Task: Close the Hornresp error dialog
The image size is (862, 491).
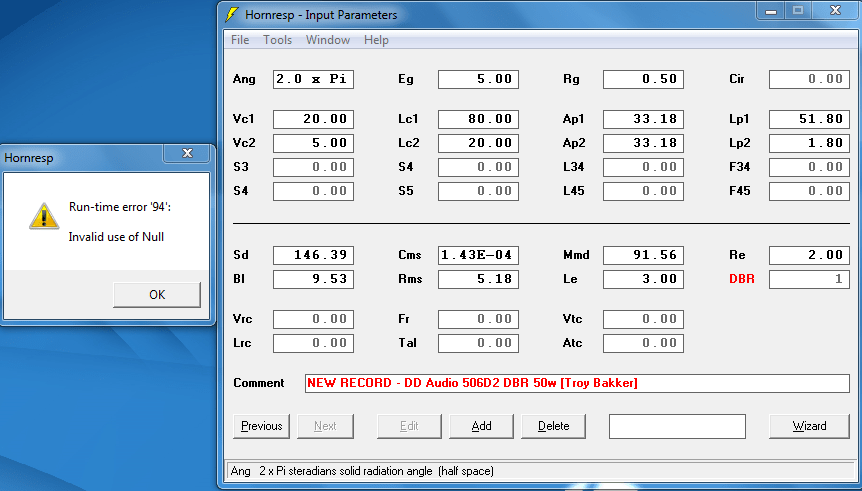Action: (187, 153)
